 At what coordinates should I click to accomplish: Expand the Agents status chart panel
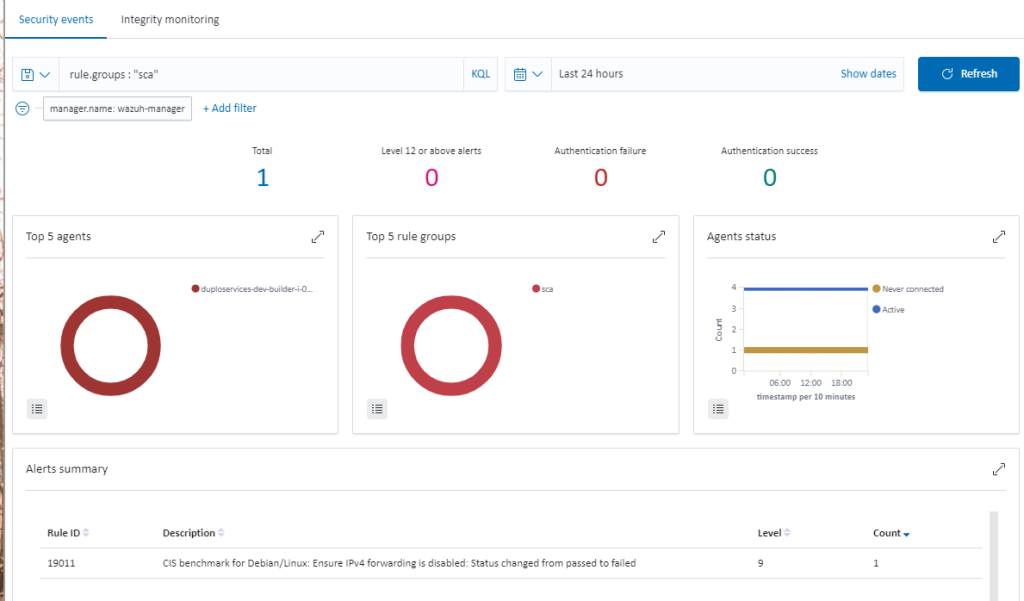pyautogui.click(x=998, y=237)
